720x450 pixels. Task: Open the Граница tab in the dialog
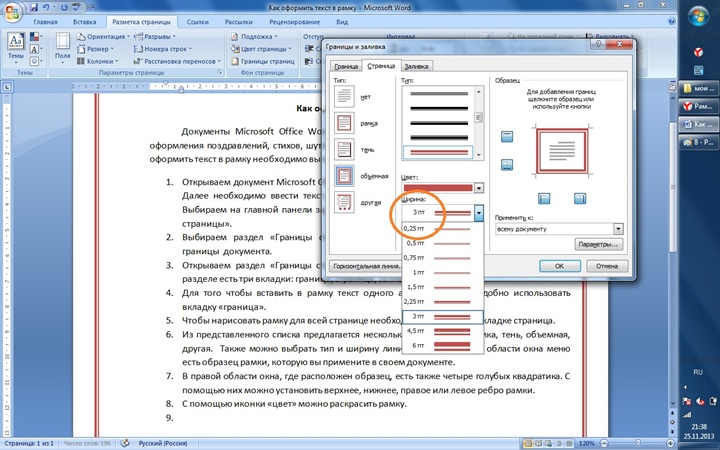coord(346,66)
